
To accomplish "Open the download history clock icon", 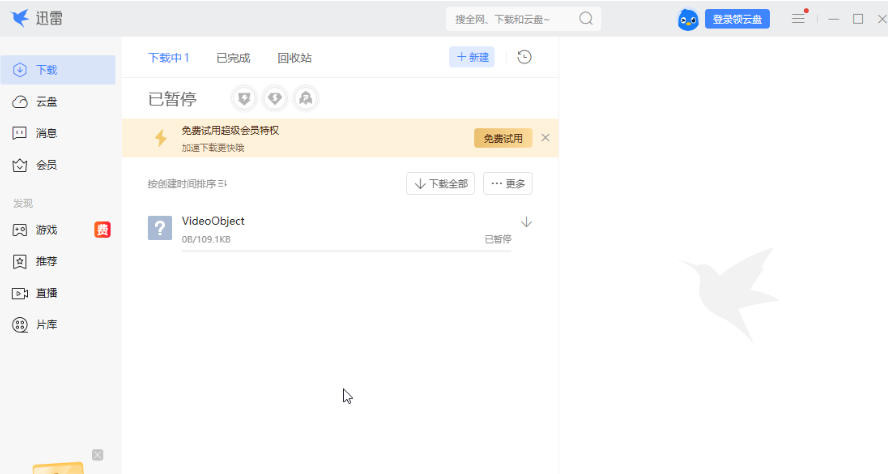I will coord(524,57).
